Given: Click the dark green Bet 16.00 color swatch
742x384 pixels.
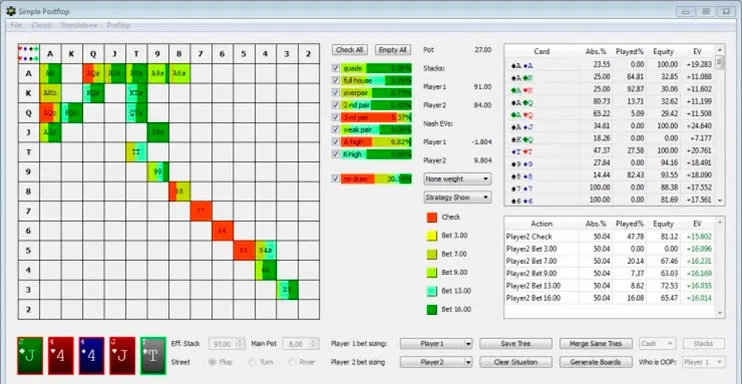Looking at the screenshot, I should coord(432,310).
